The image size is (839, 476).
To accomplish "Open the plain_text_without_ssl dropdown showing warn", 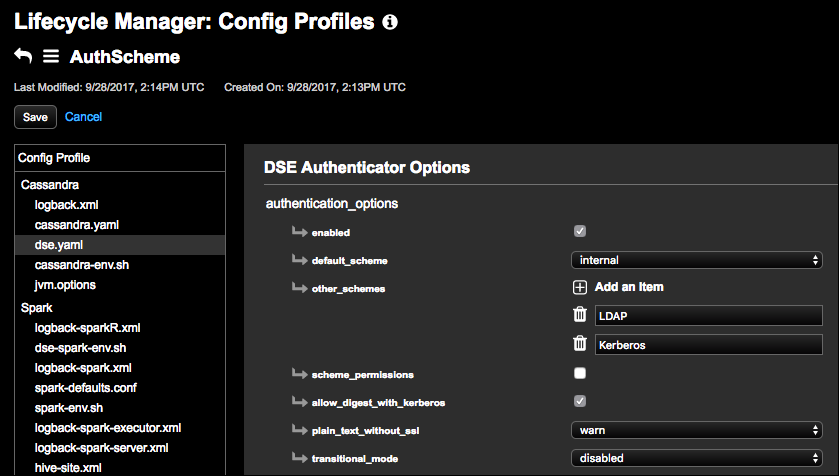I will (x=697, y=431).
